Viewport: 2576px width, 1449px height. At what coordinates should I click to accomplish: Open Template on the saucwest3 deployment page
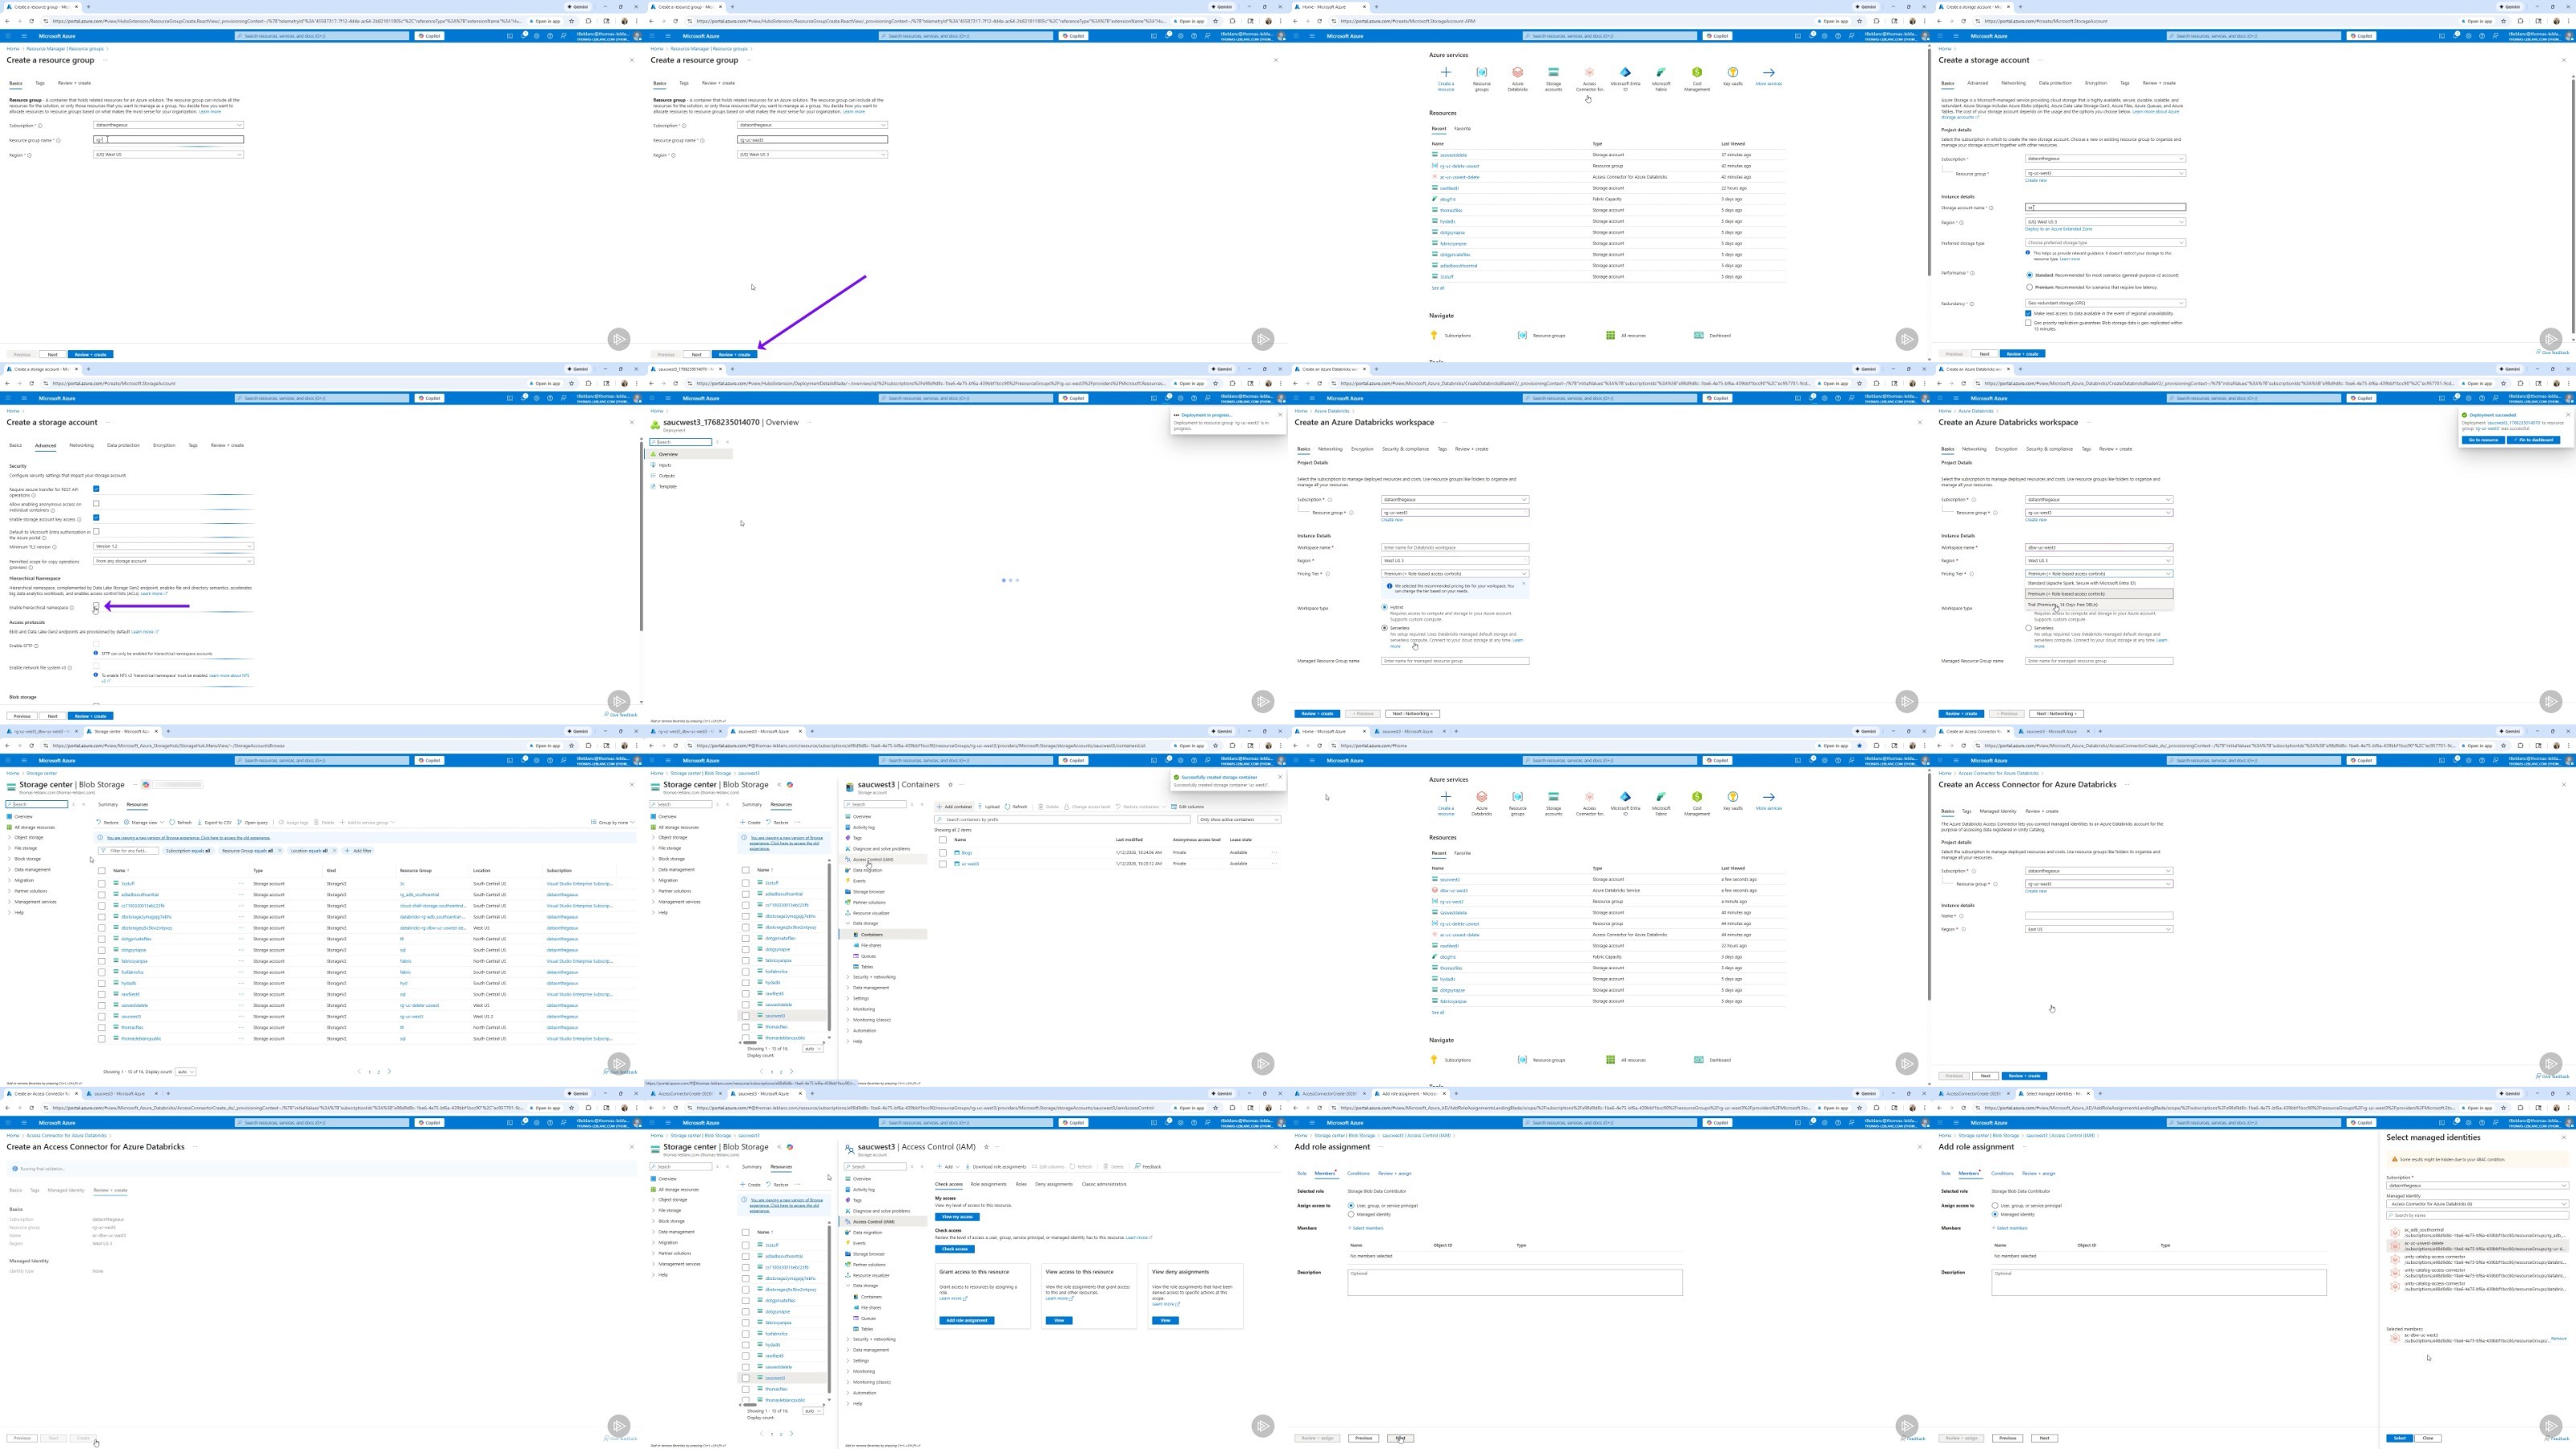(667, 487)
